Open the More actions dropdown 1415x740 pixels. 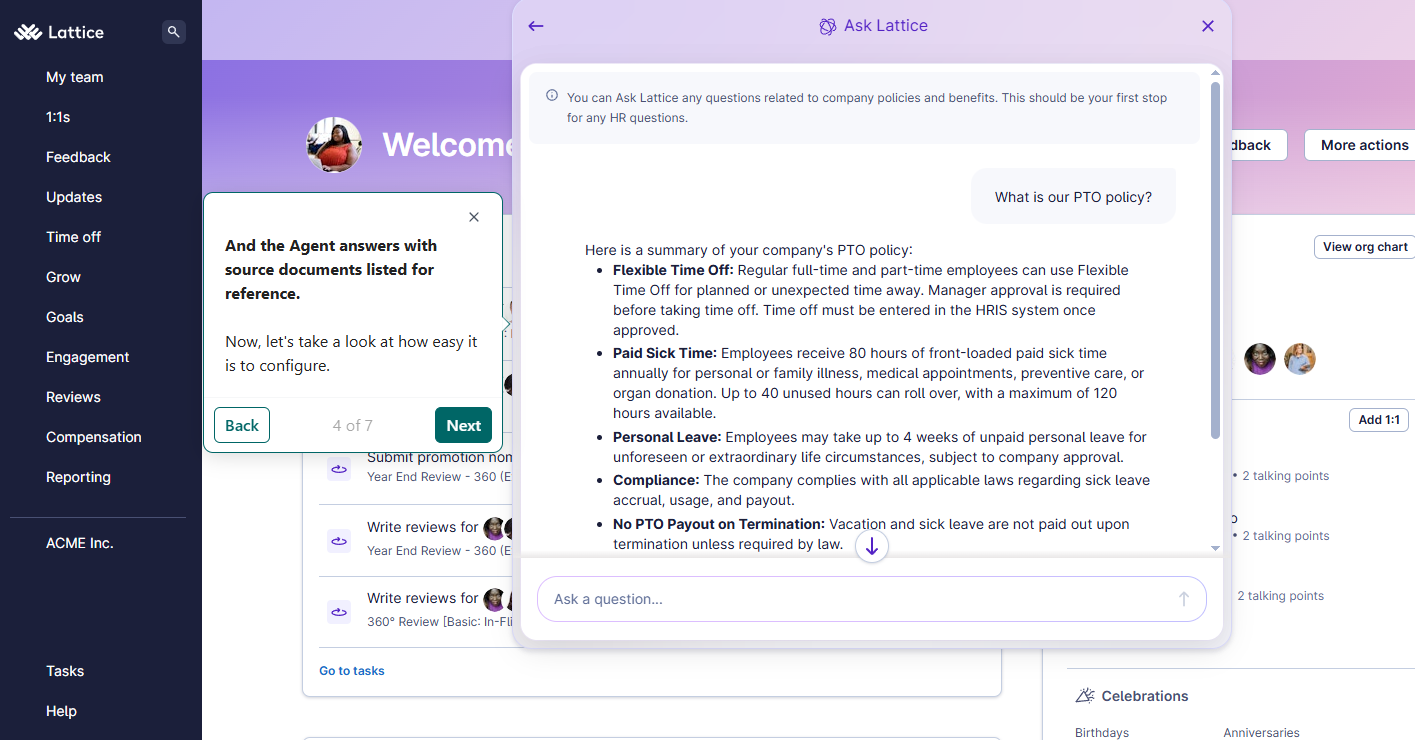point(1364,145)
